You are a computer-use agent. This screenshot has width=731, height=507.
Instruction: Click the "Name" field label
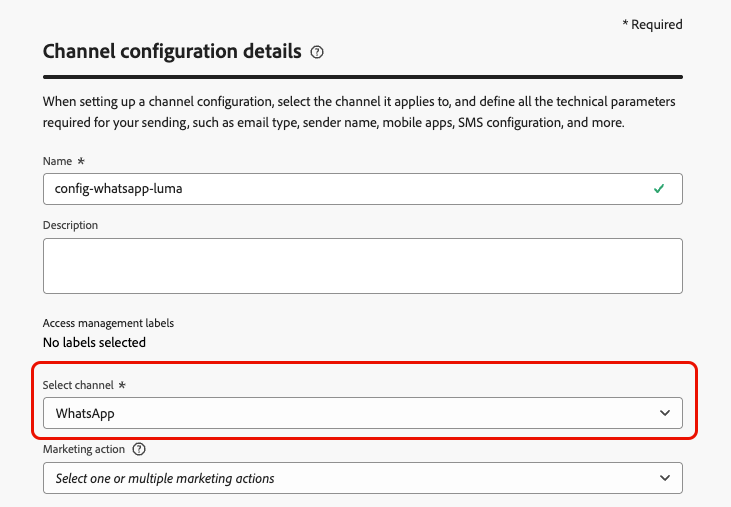[x=58, y=161]
